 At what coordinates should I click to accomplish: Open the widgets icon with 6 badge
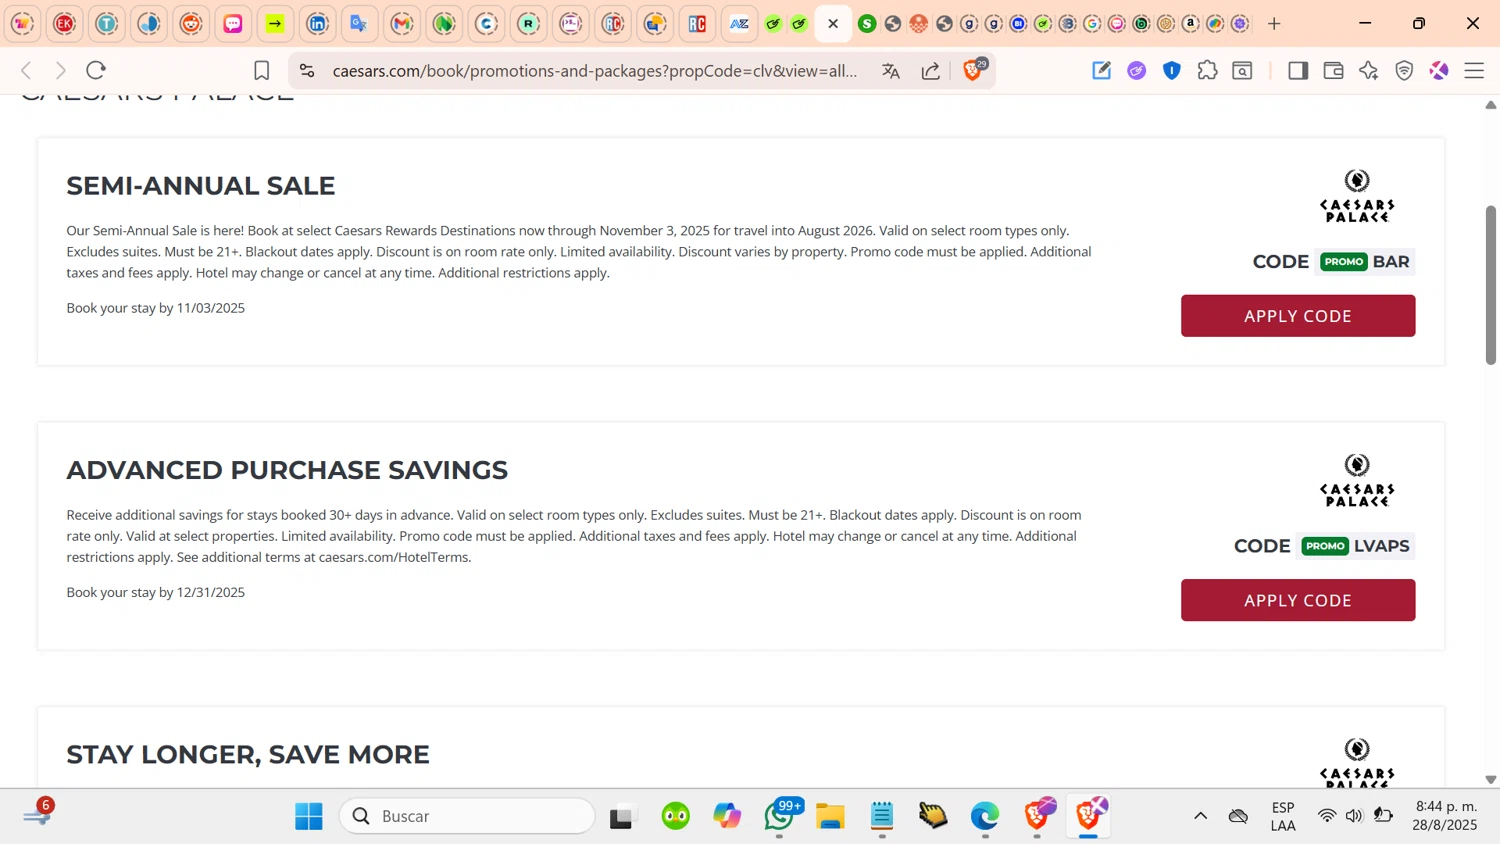pos(37,814)
